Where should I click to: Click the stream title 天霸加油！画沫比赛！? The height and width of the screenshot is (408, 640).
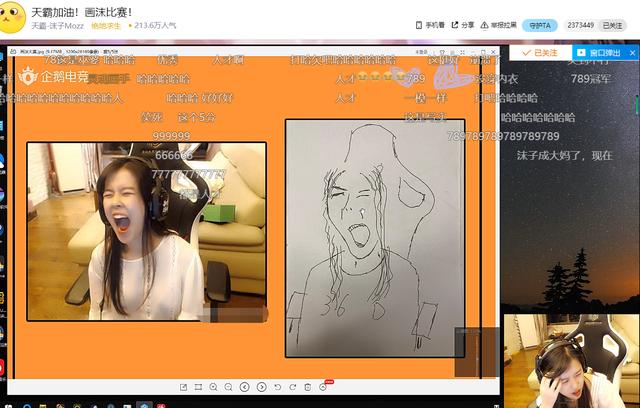pos(82,12)
